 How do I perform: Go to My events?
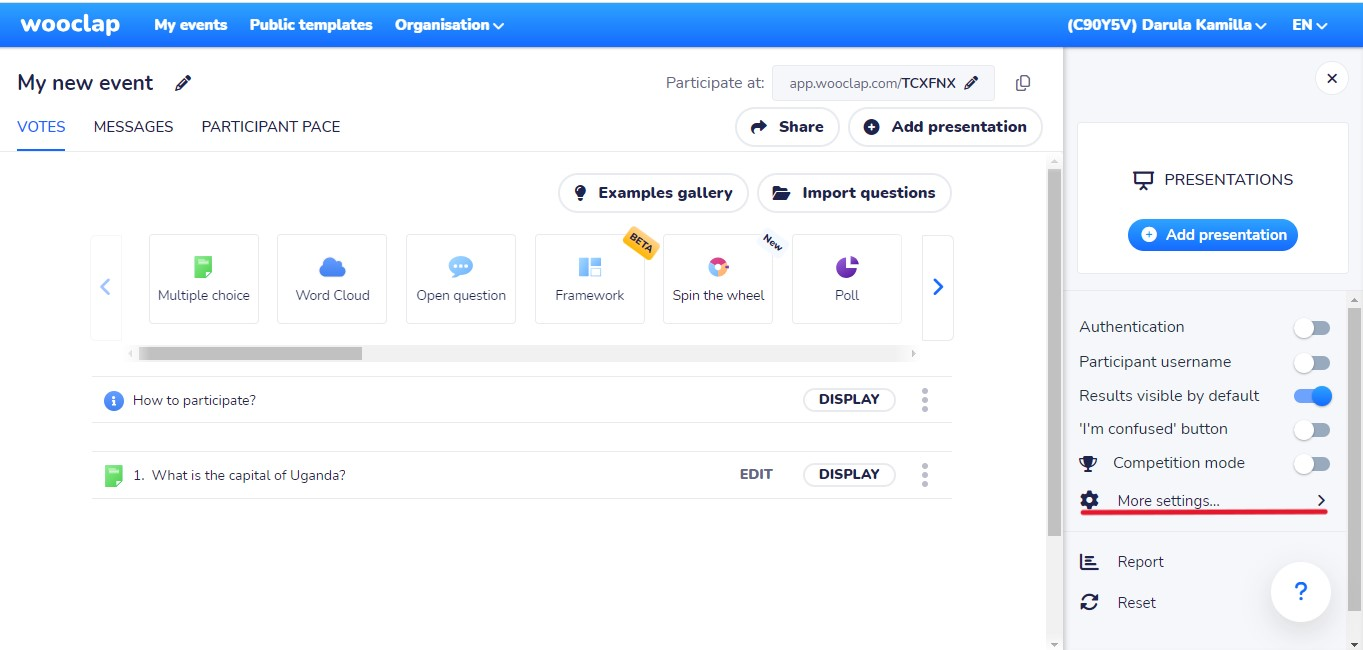pyautogui.click(x=190, y=25)
